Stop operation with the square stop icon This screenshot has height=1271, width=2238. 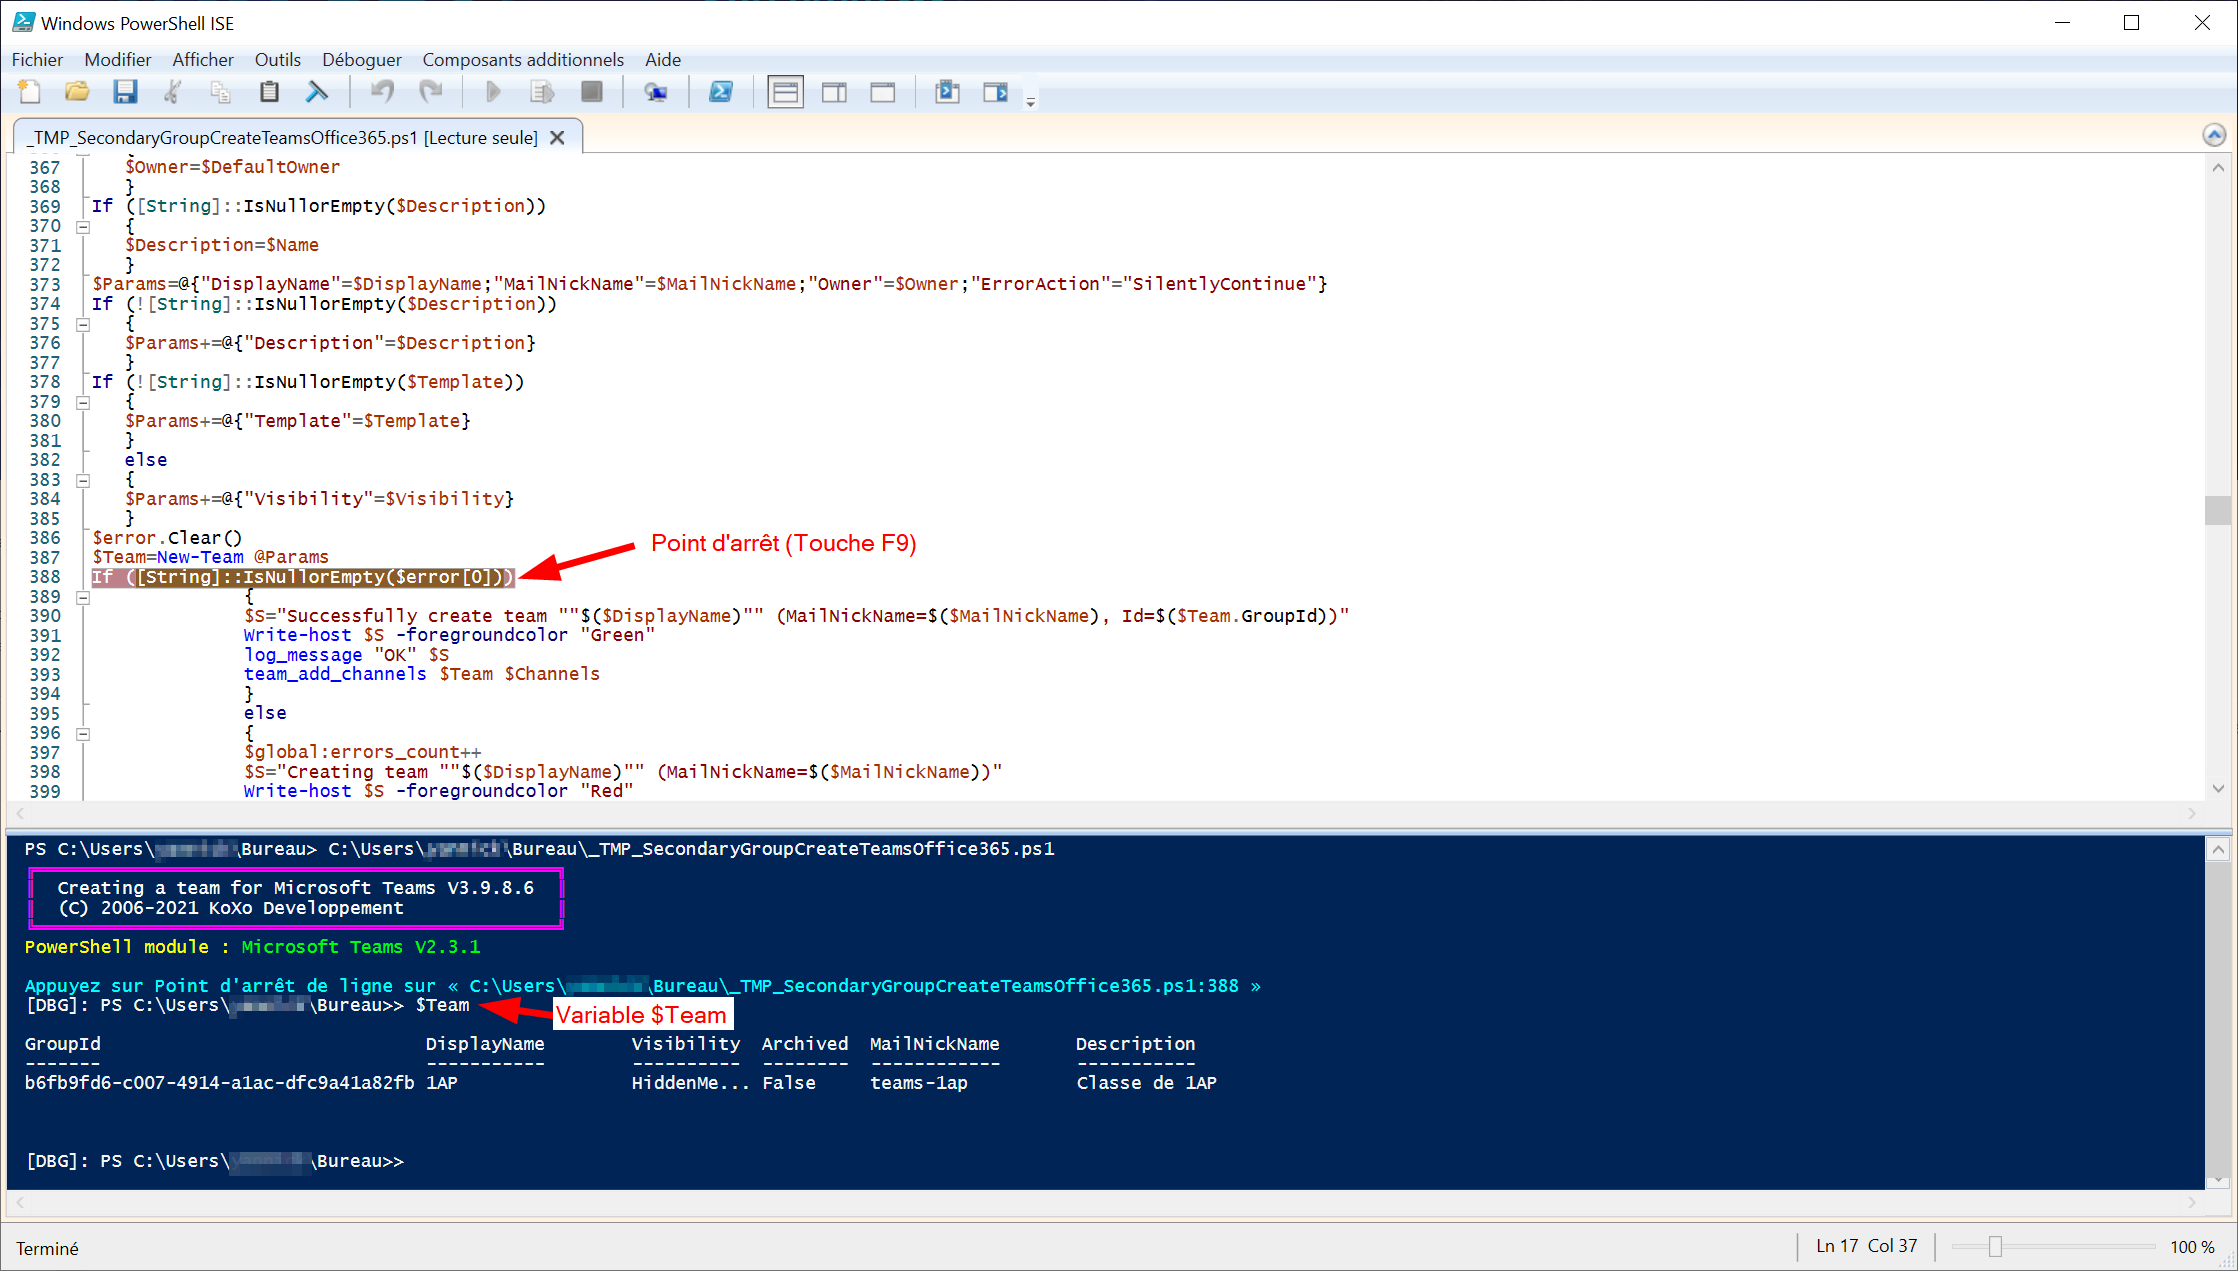592,92
